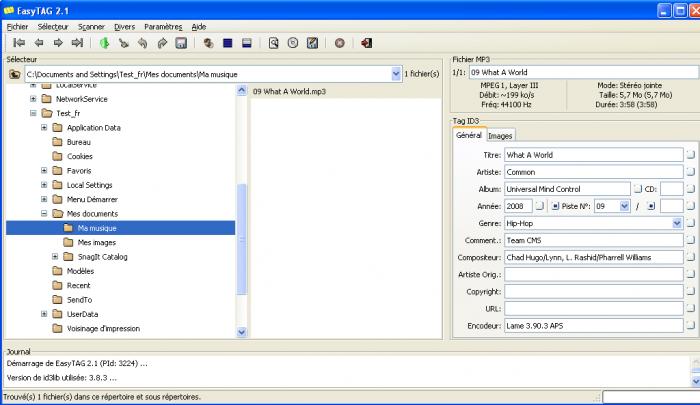Apply Titre to selected files mini button
The image size is (700, 405).
pyautogui.click(x=691, y=154)
